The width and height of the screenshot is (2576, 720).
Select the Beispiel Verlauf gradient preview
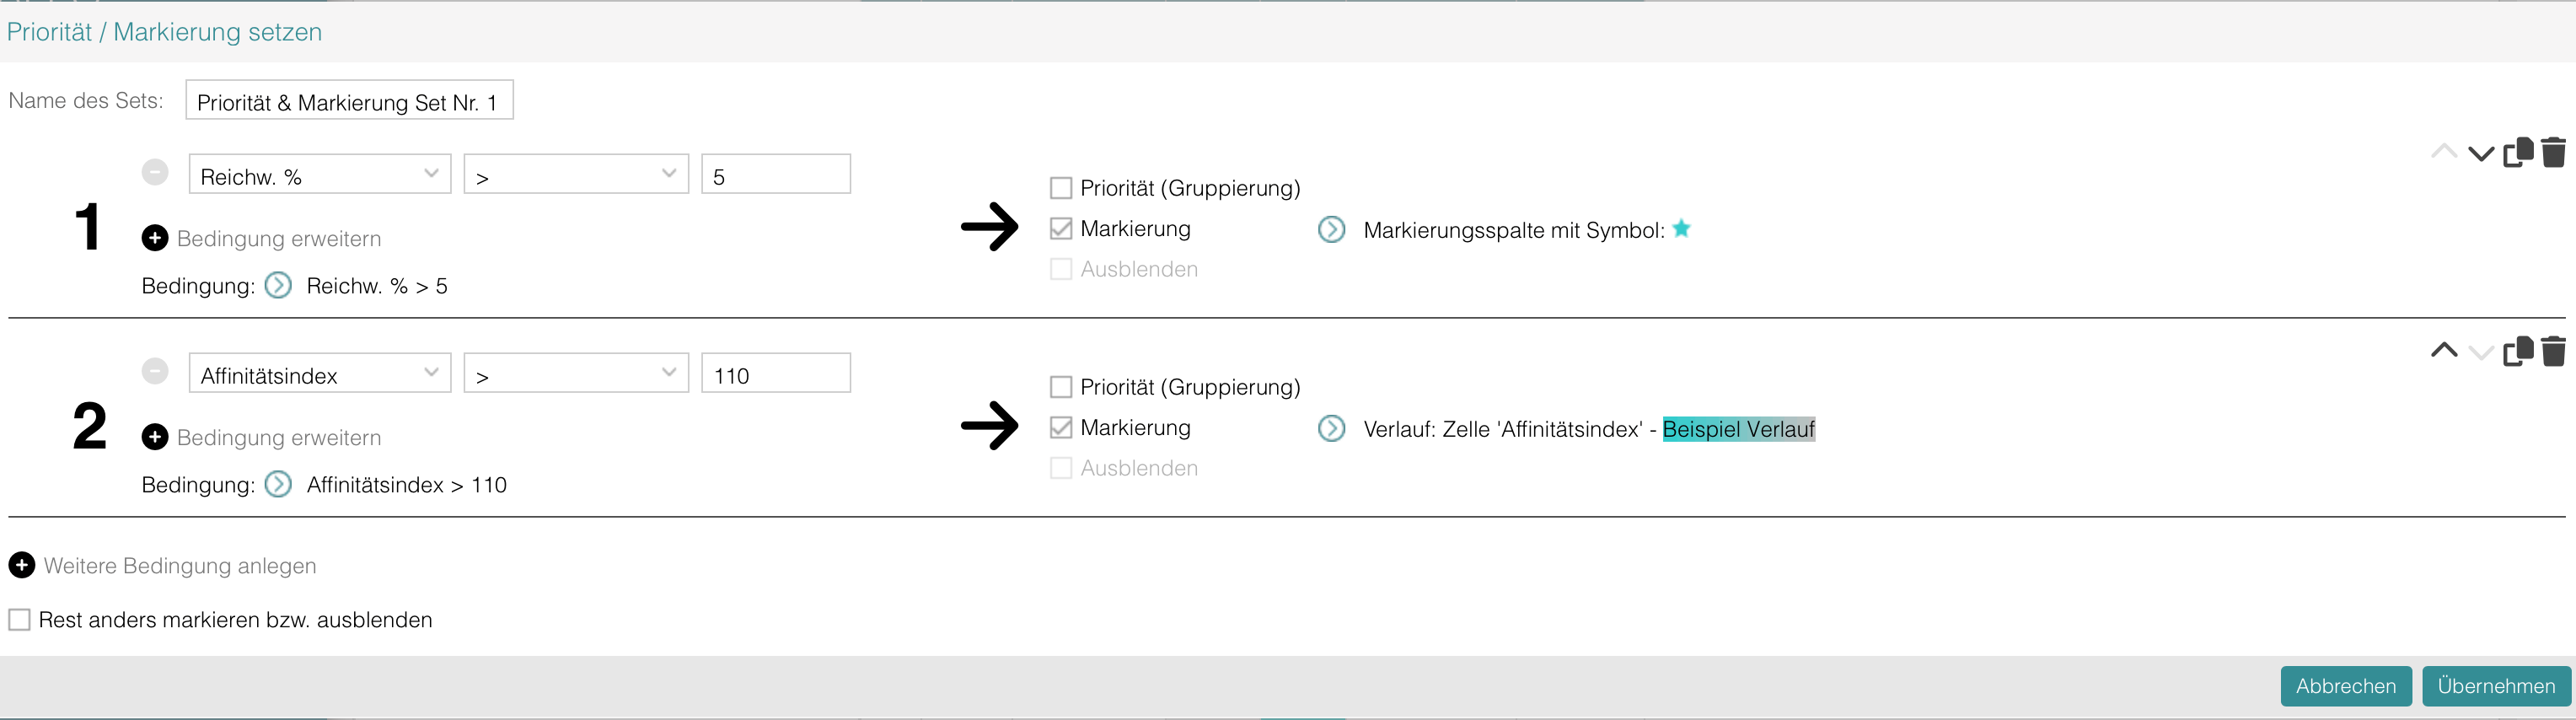pos(1739,428)
